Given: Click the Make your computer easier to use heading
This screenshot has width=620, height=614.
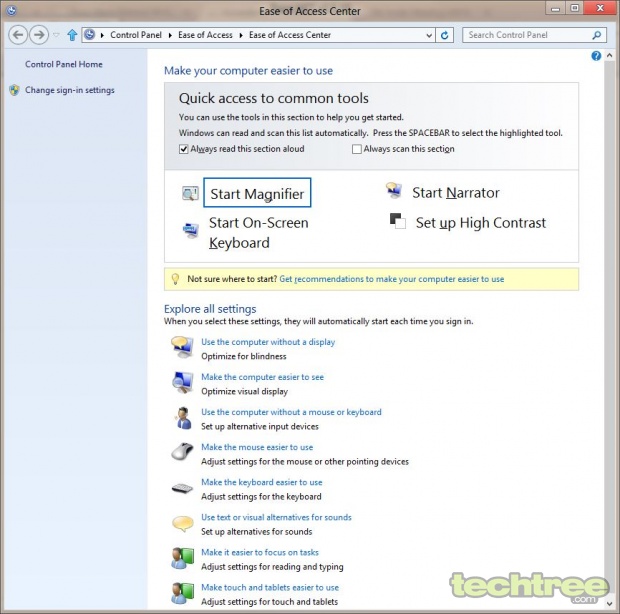Looking at the screenshot, I should 248,71.
